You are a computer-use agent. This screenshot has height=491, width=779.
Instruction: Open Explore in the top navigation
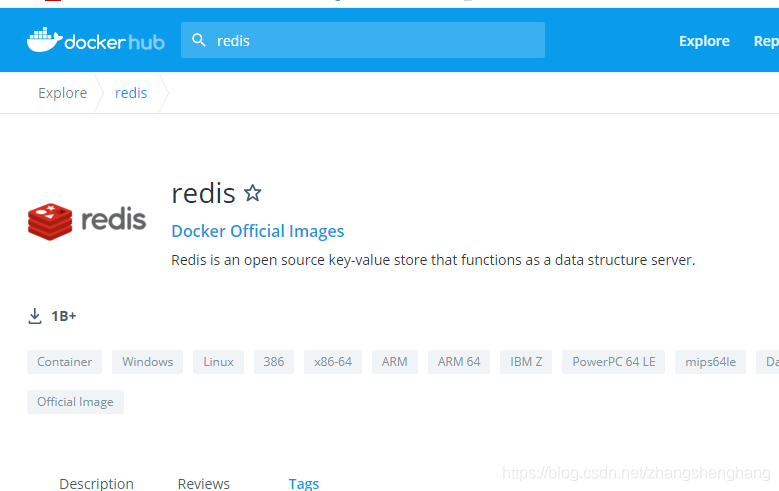pyautogui.click(x=704, y=41)
